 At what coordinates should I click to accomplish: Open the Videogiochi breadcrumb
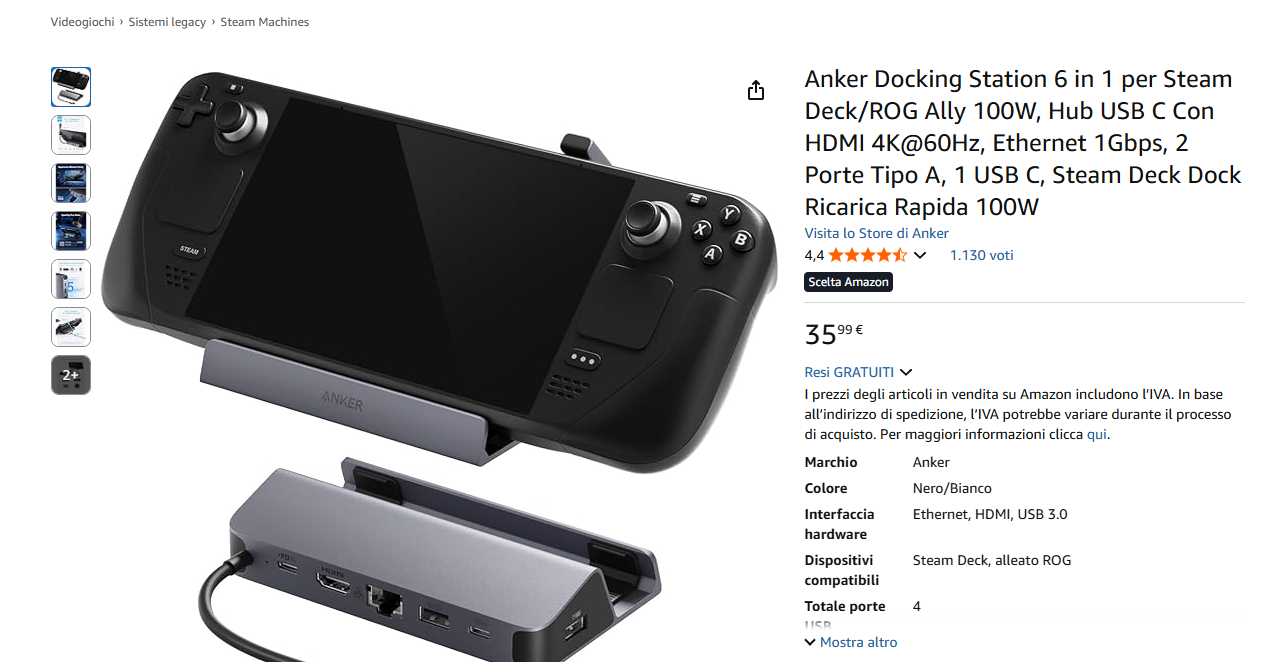83,22
